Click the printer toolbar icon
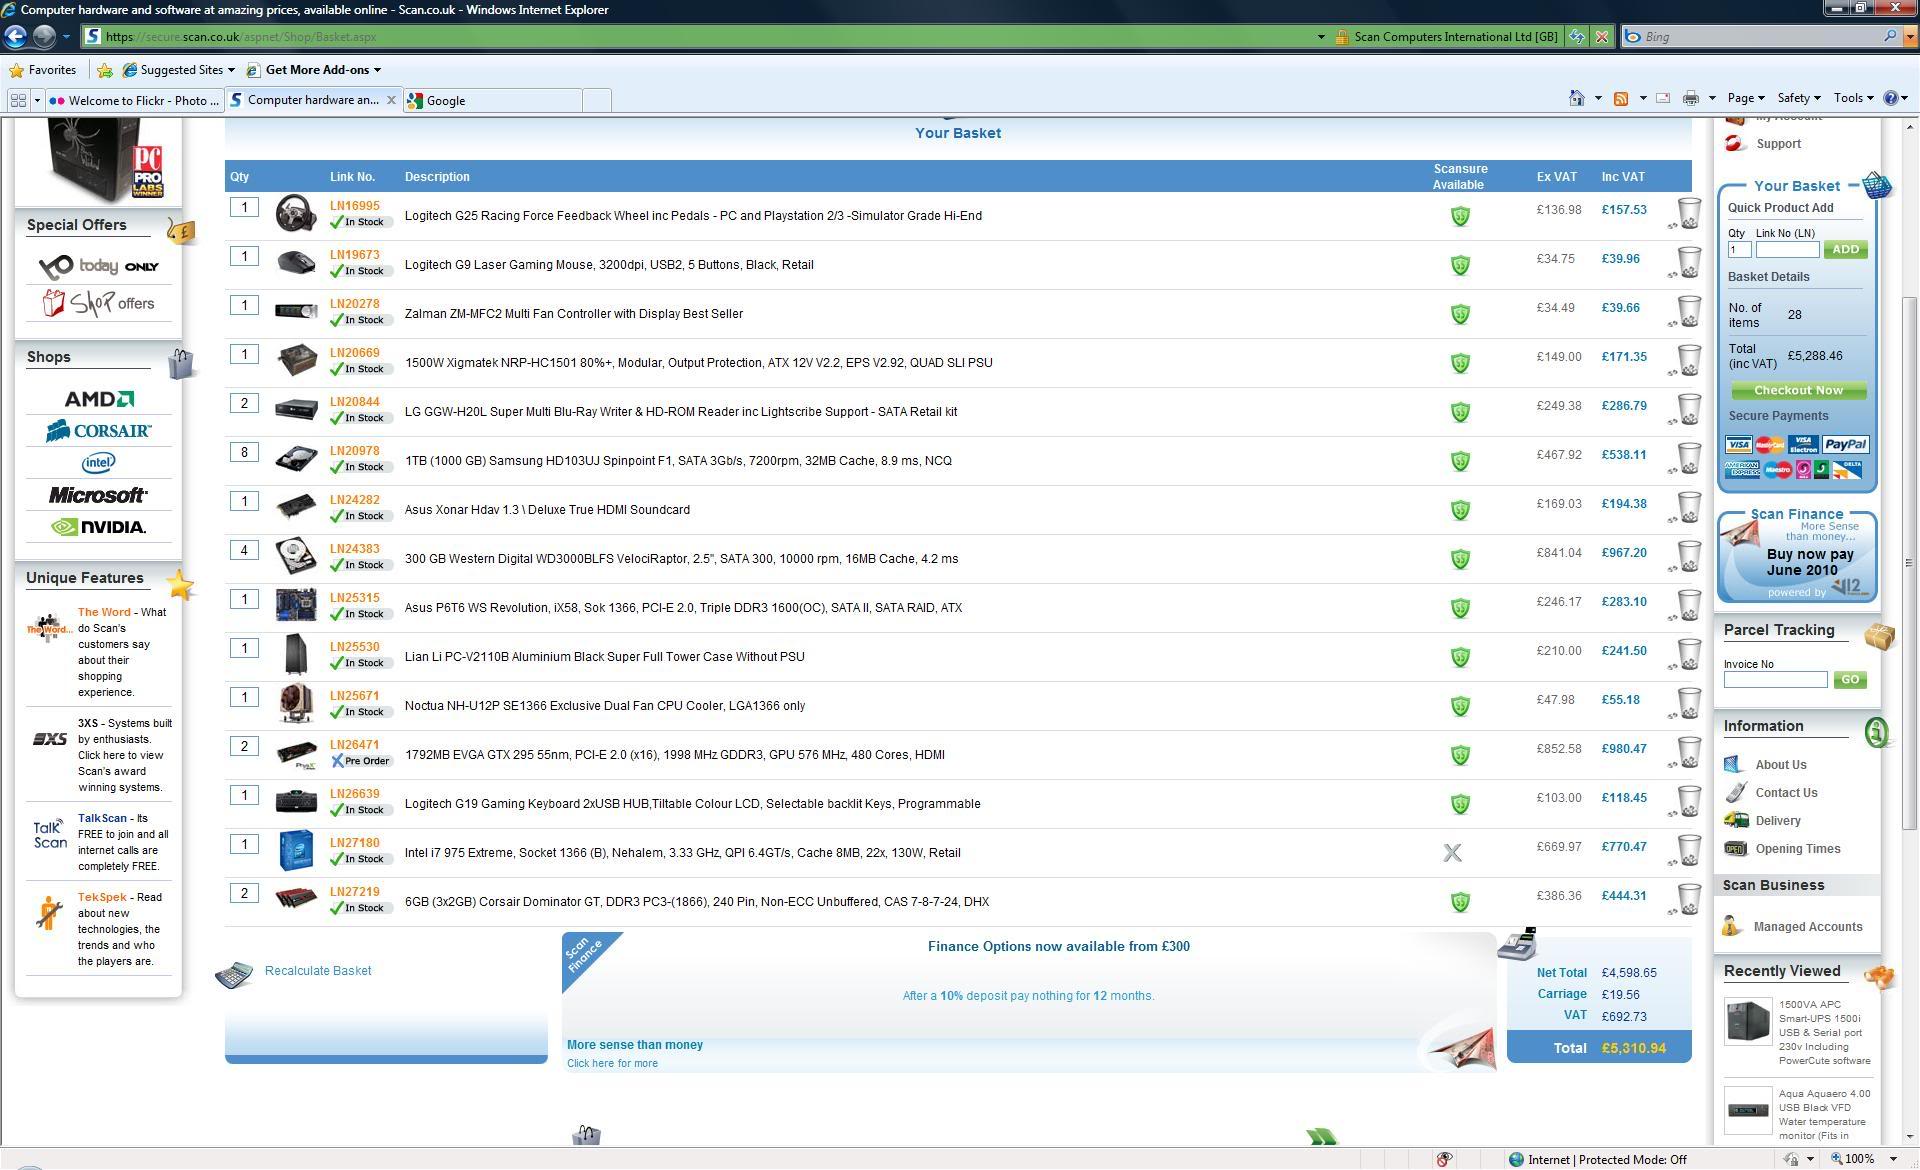The image size is (1920, 1170). (x=1690, y=98)
